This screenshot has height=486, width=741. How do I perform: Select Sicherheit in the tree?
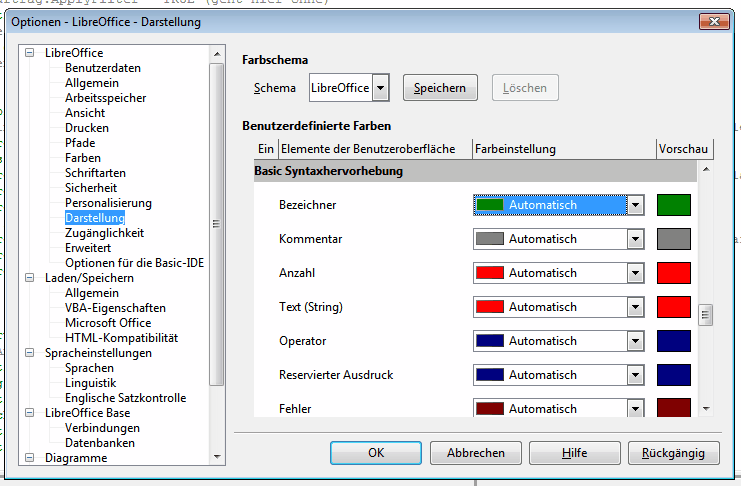91,188
